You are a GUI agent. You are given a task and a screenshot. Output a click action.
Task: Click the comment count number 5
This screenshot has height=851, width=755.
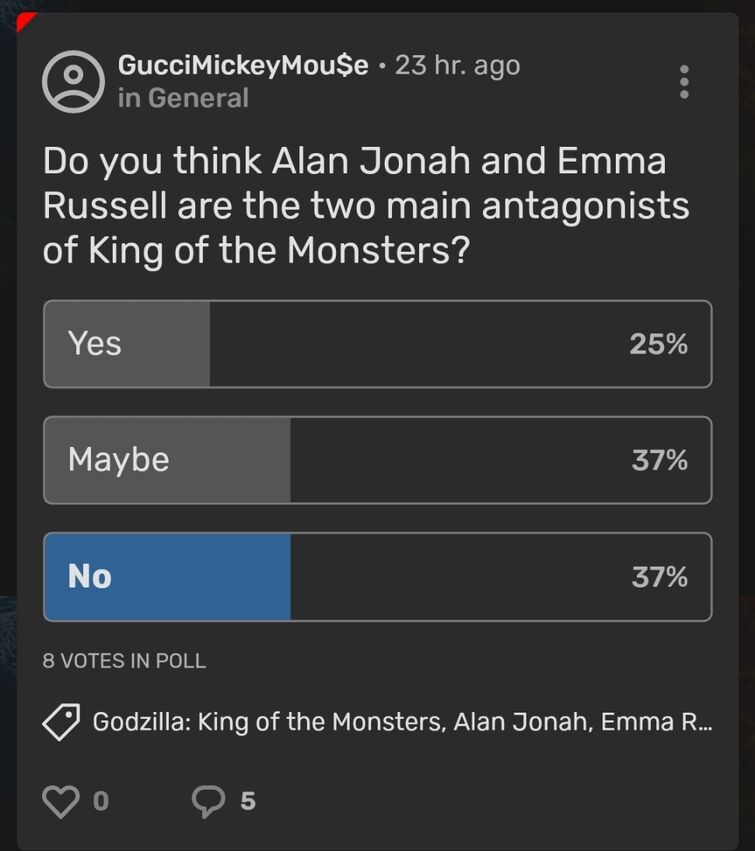pyautogui.click(x=248, y=801)
